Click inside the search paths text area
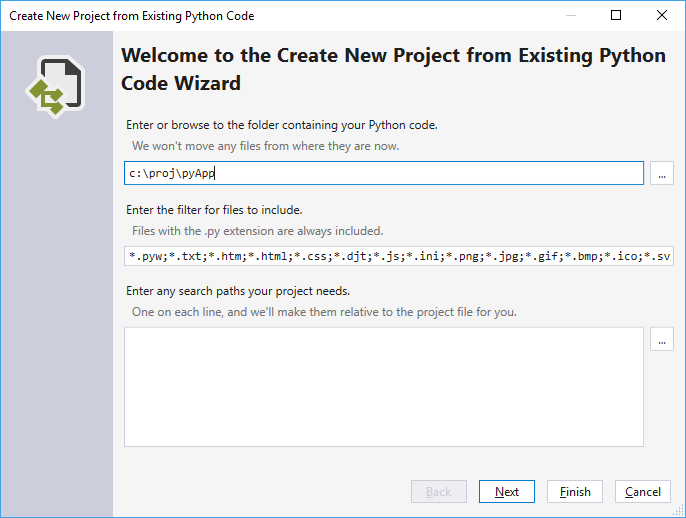 [383, 386]
